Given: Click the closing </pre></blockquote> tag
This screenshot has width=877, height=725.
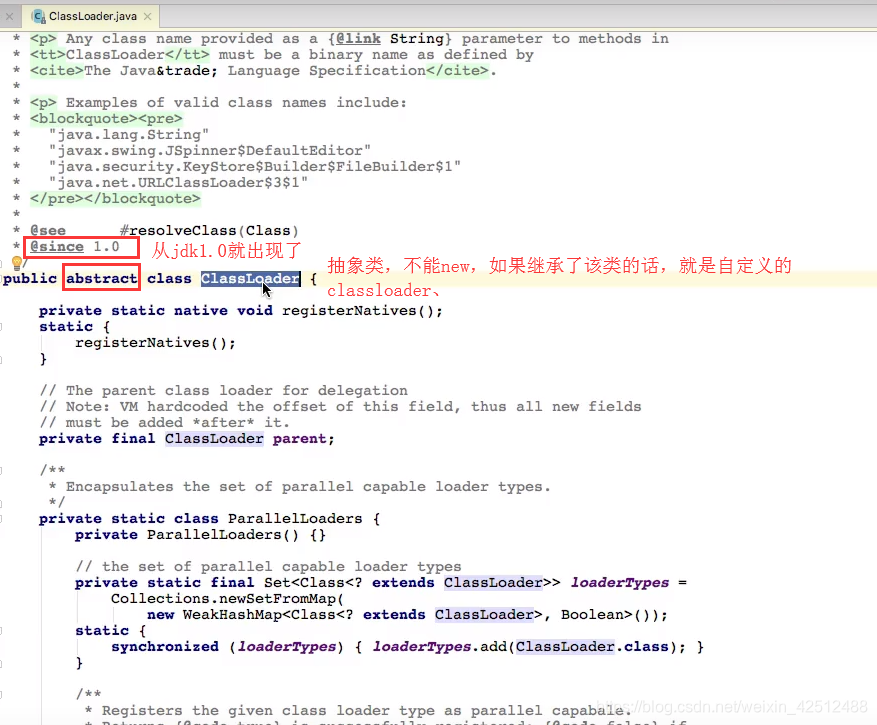Looking at the screenshot, I should pos(115,199).
